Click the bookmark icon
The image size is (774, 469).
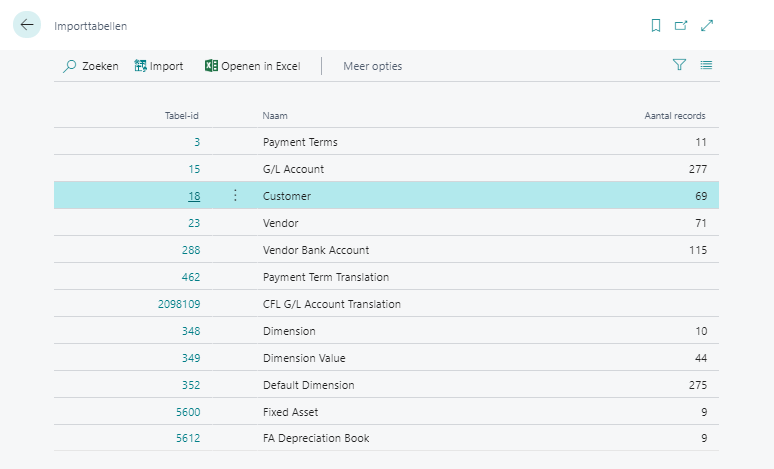point(656,26)
